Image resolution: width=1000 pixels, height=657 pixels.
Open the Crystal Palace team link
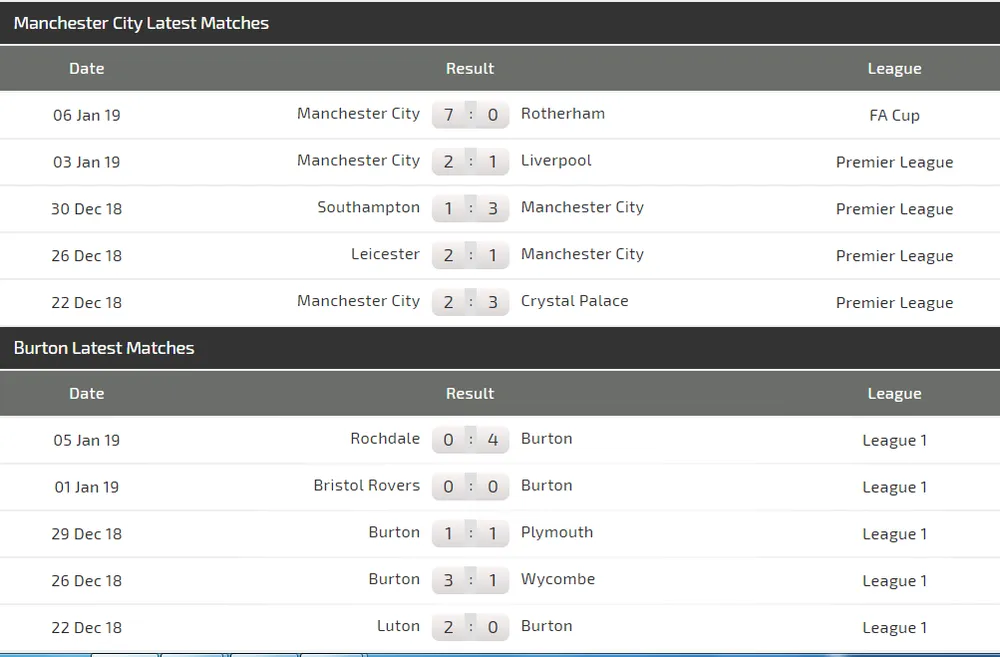point(574,301)
